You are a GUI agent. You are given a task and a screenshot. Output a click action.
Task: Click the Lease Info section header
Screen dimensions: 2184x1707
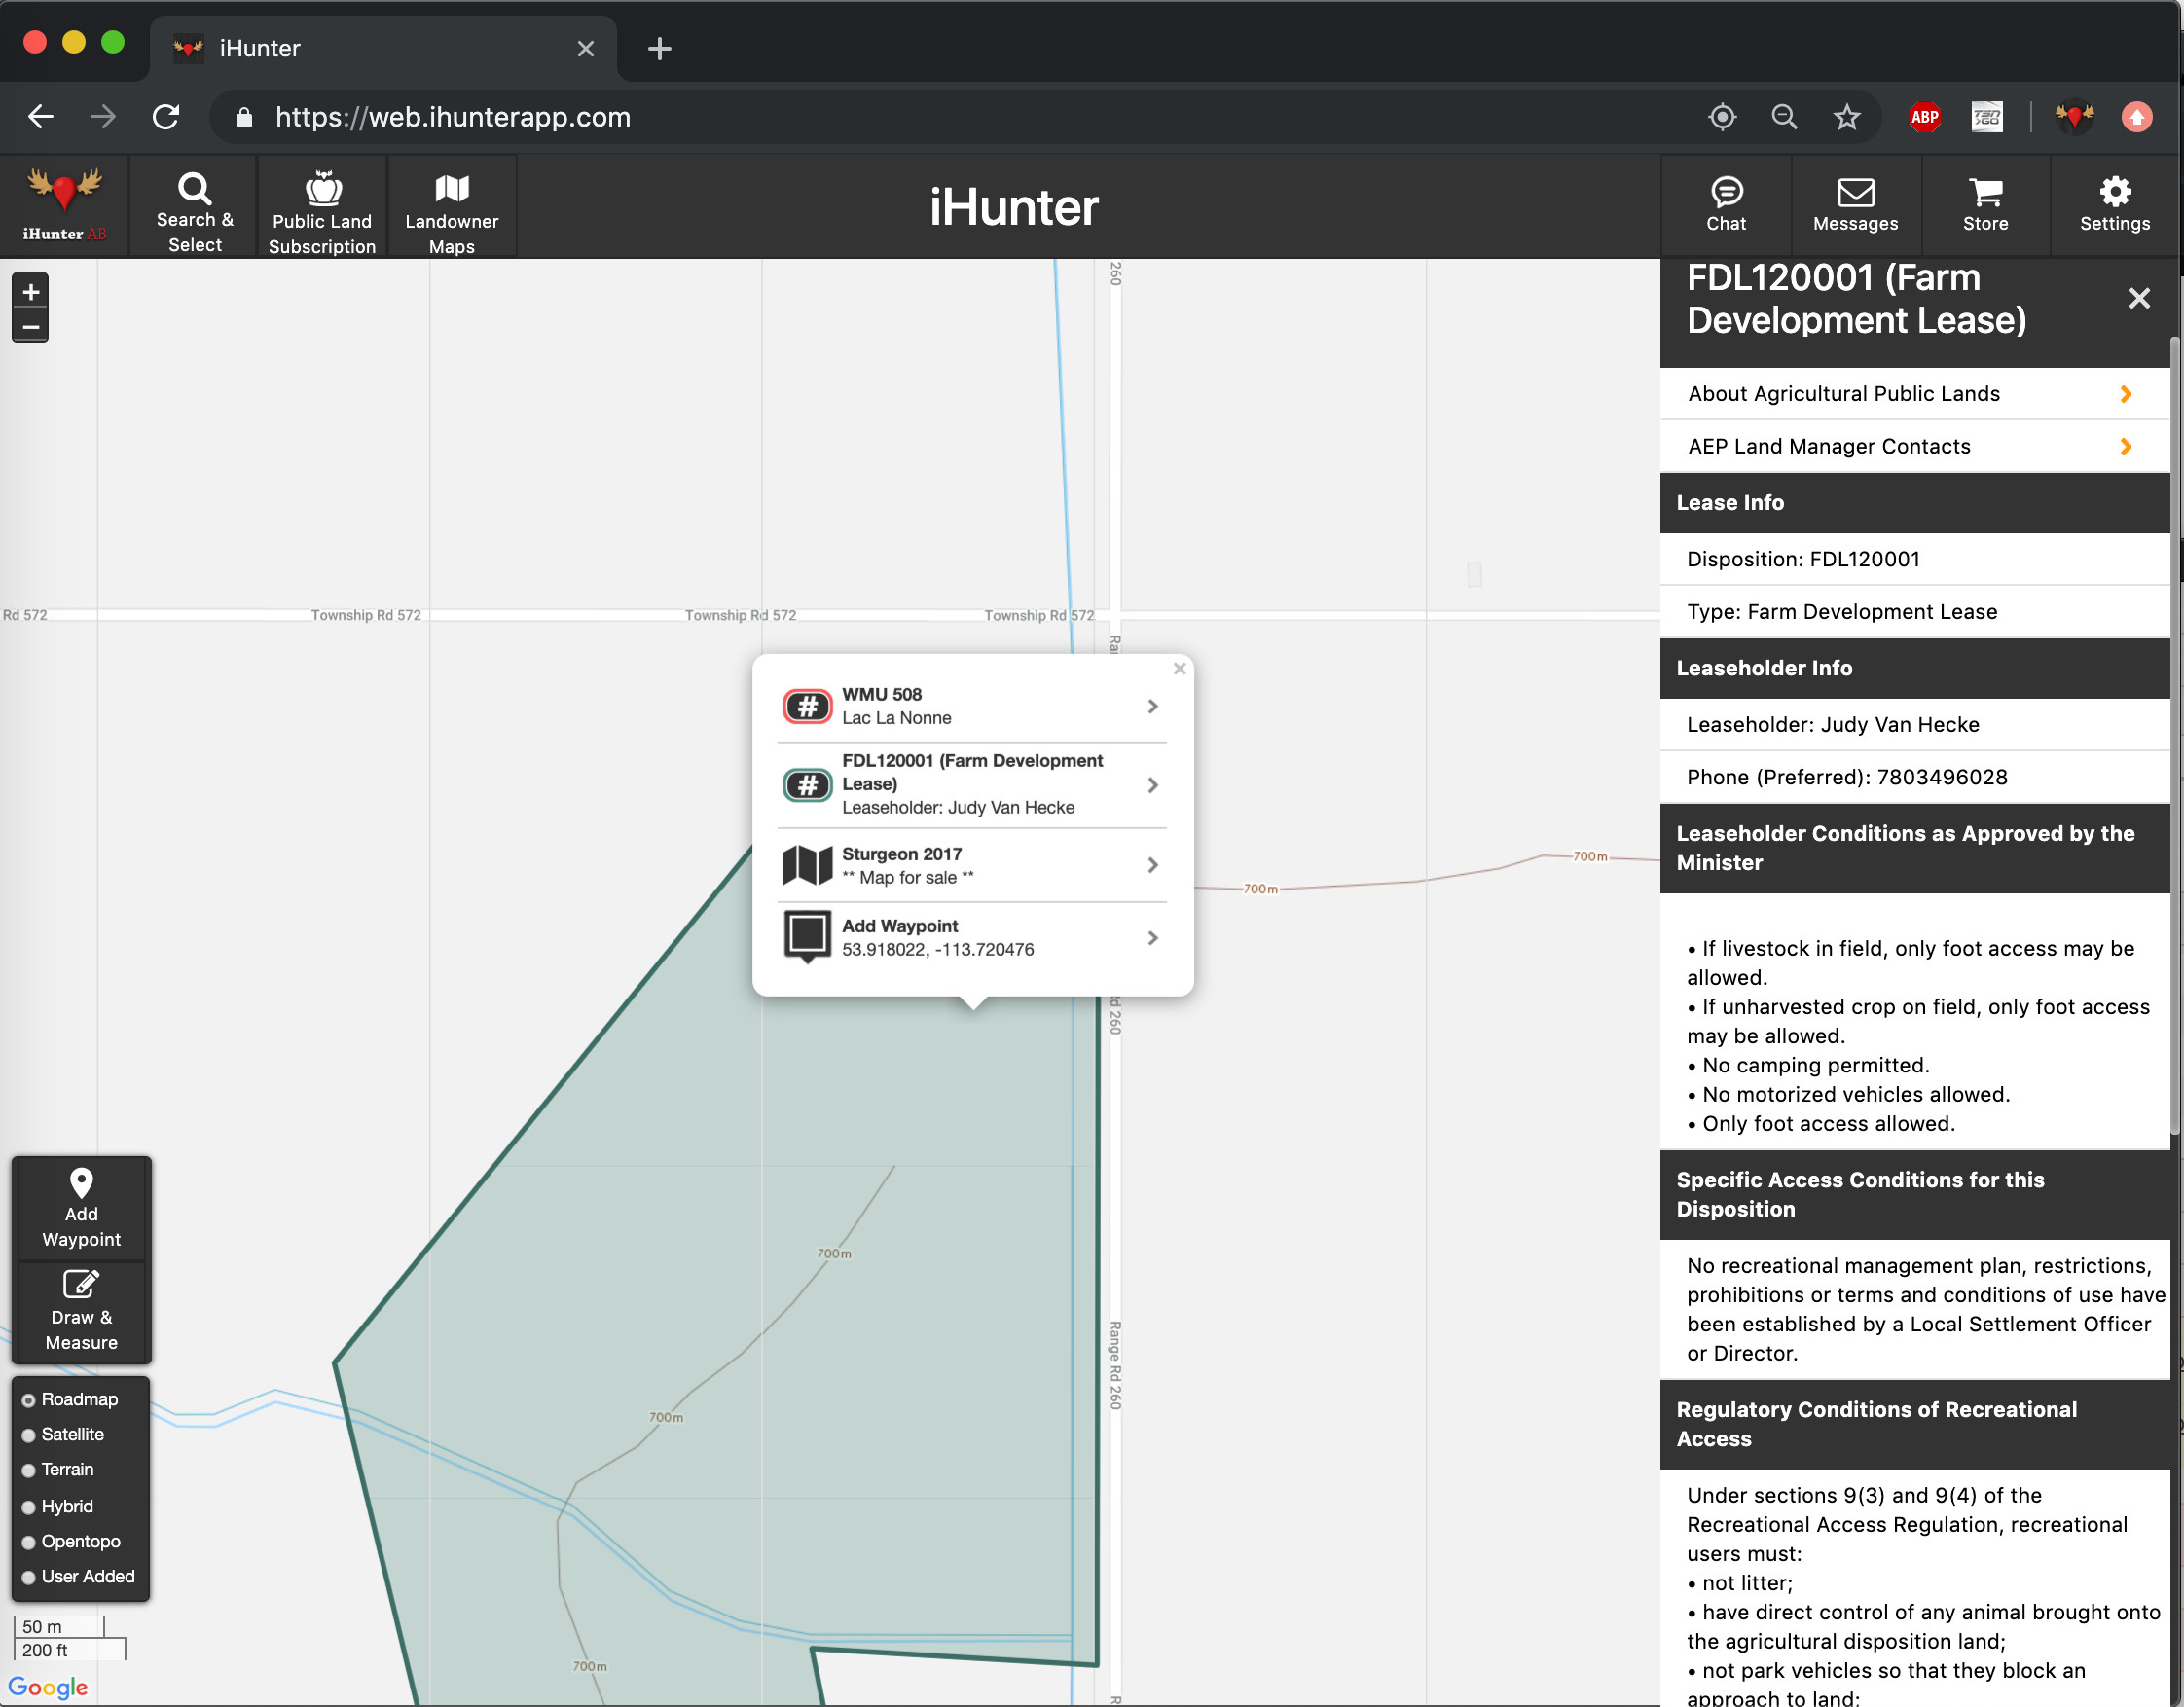pyautogui.click(x=1913, y=503)
